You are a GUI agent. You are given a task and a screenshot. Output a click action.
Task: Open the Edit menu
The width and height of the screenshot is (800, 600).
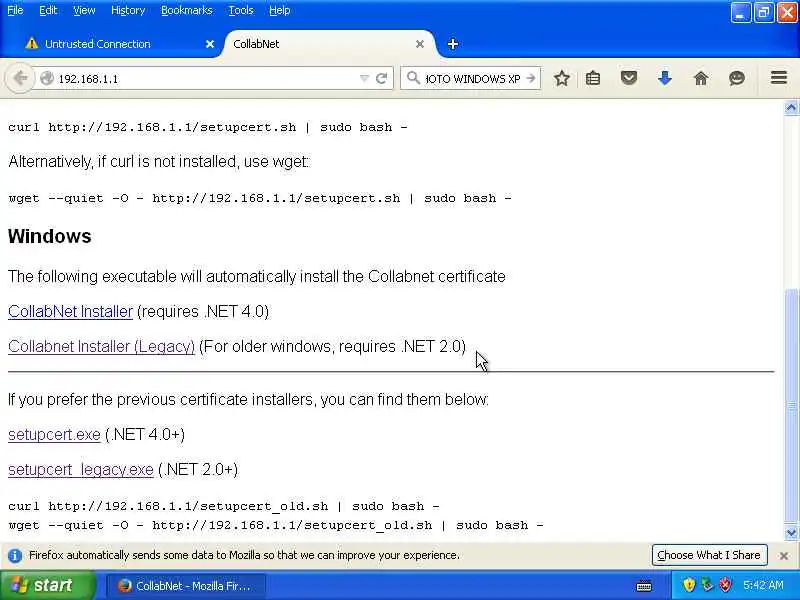tap(48, 10)
